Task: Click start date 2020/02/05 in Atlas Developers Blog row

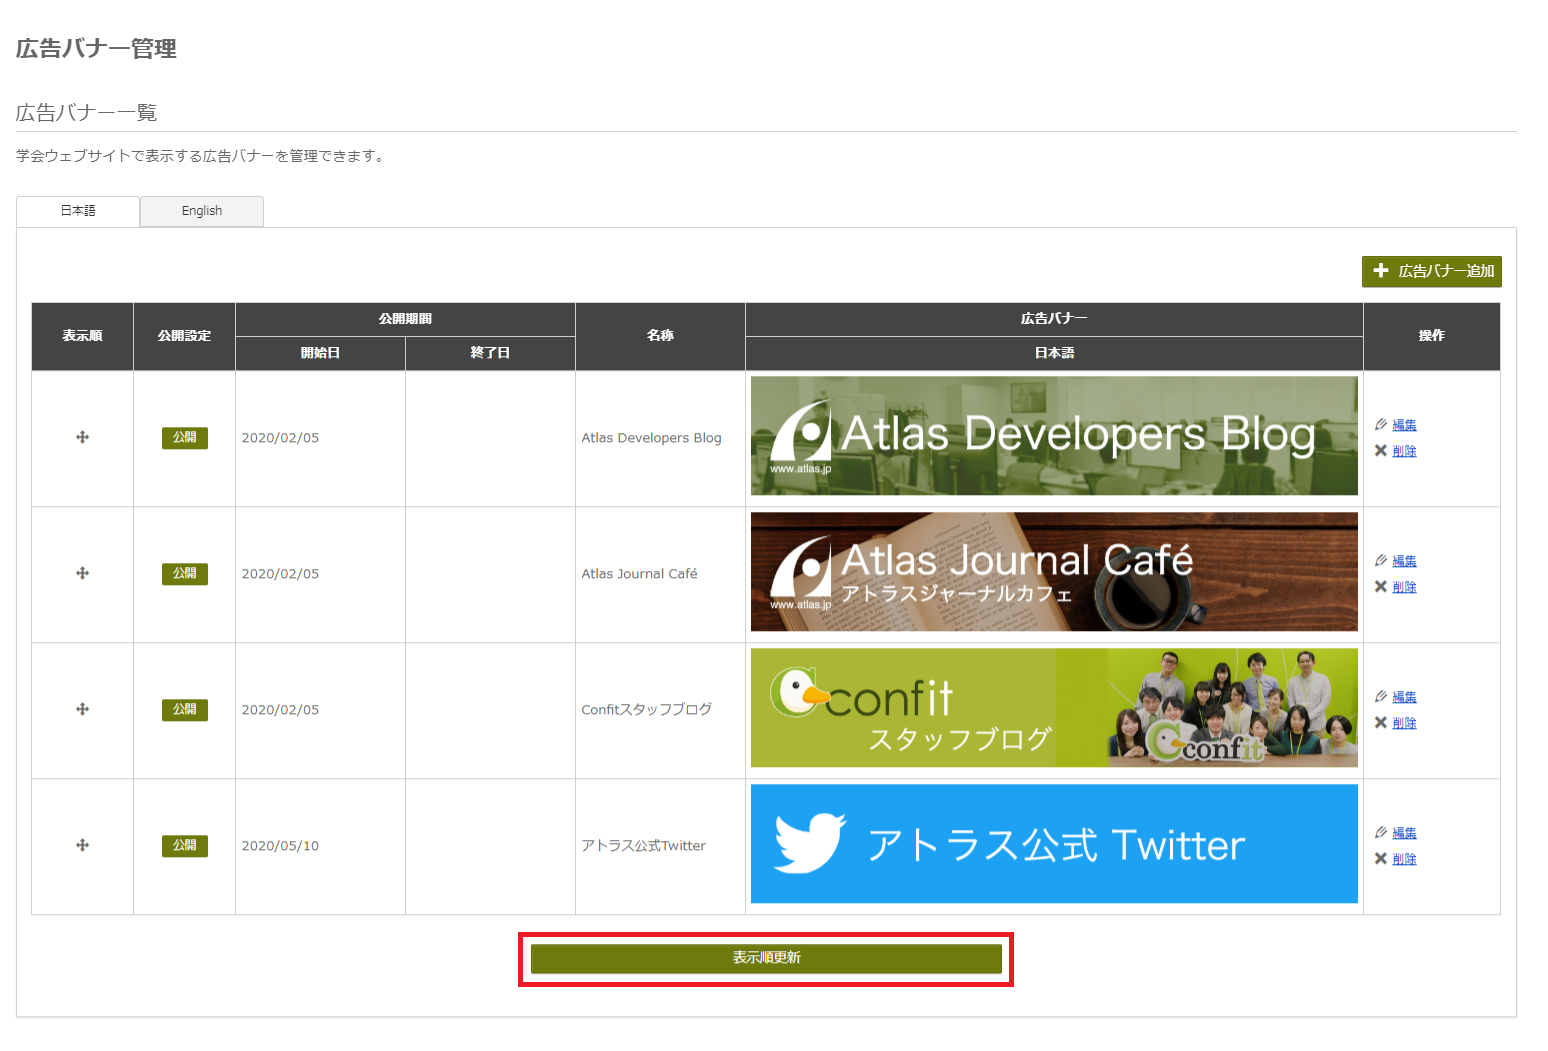Action: point(280,438)
